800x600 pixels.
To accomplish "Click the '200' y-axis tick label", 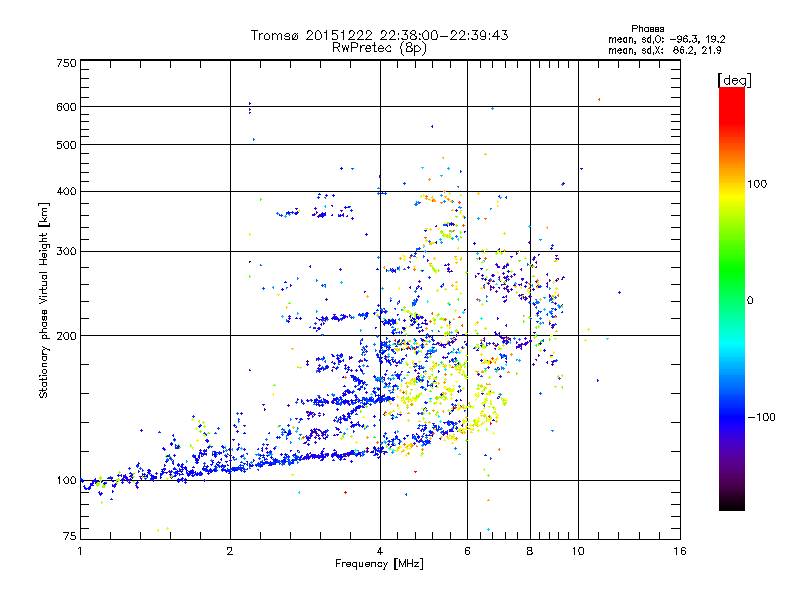I will click(x=66, y=336).
